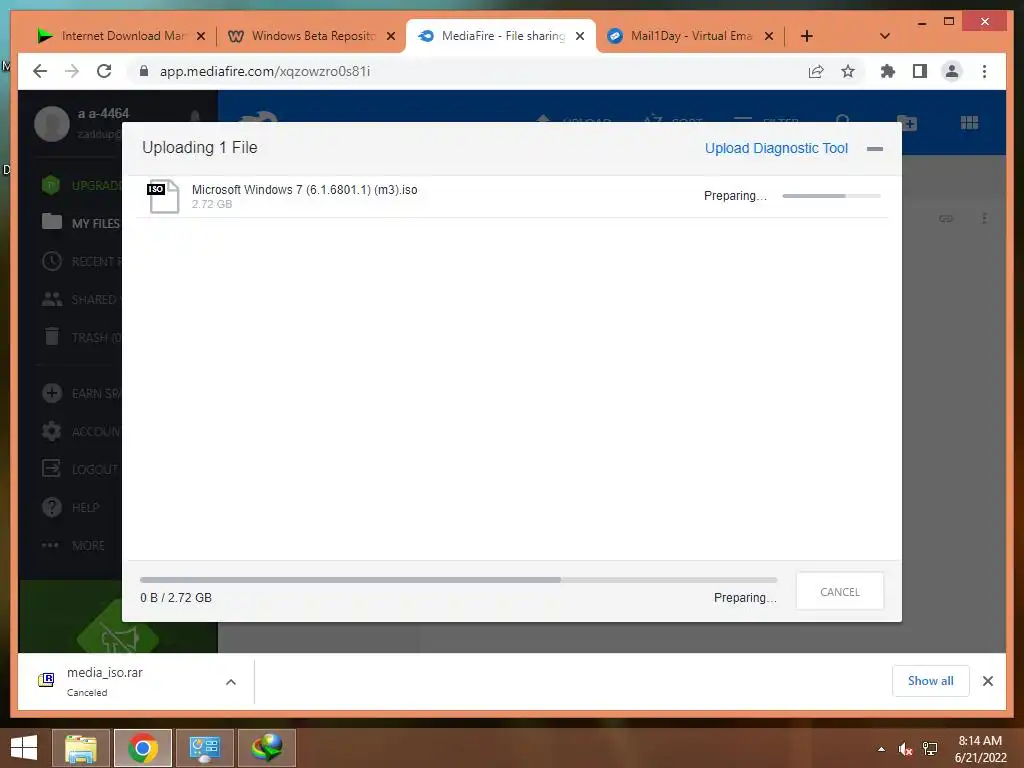Screen dimensions: 1024x768
Task: Go back to previous page
Action: pyautogui.click(x=40, y=71)
